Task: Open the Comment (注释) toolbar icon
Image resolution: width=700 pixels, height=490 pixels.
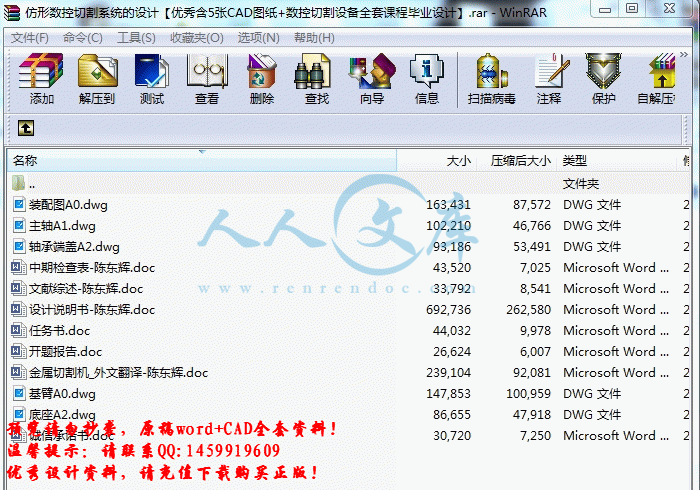Action: click(x=552, y=71)
